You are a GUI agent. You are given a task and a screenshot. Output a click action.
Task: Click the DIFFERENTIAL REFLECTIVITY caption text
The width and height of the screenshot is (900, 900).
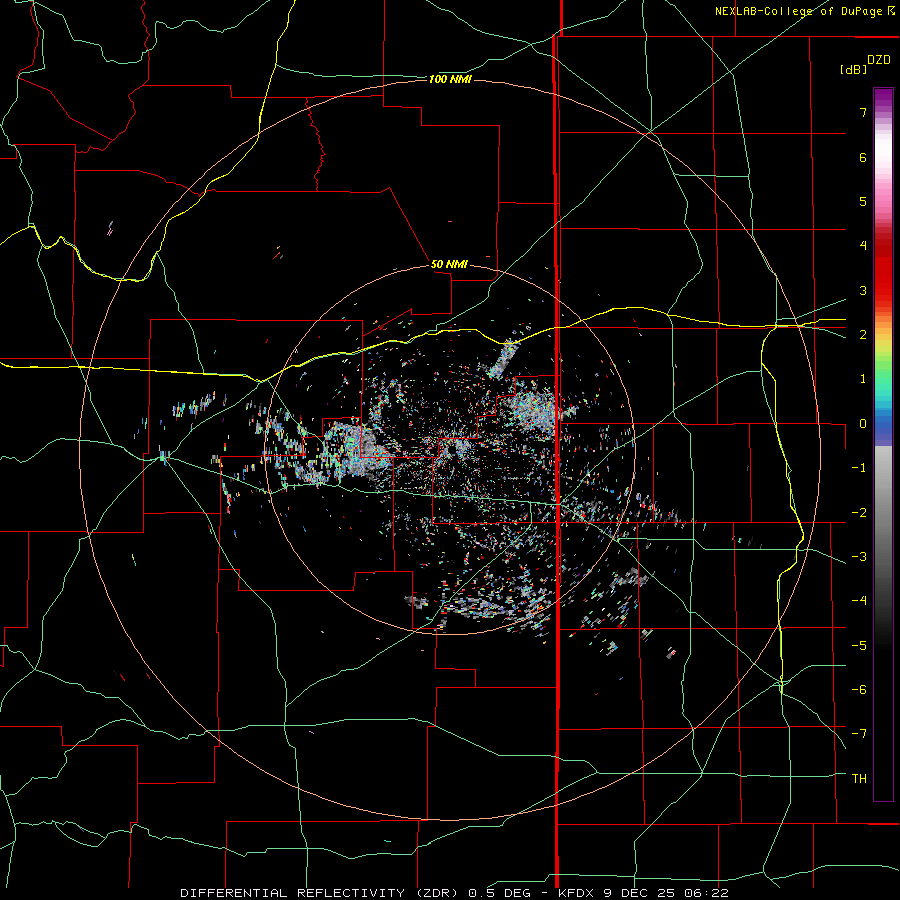(x=292, y=893)
